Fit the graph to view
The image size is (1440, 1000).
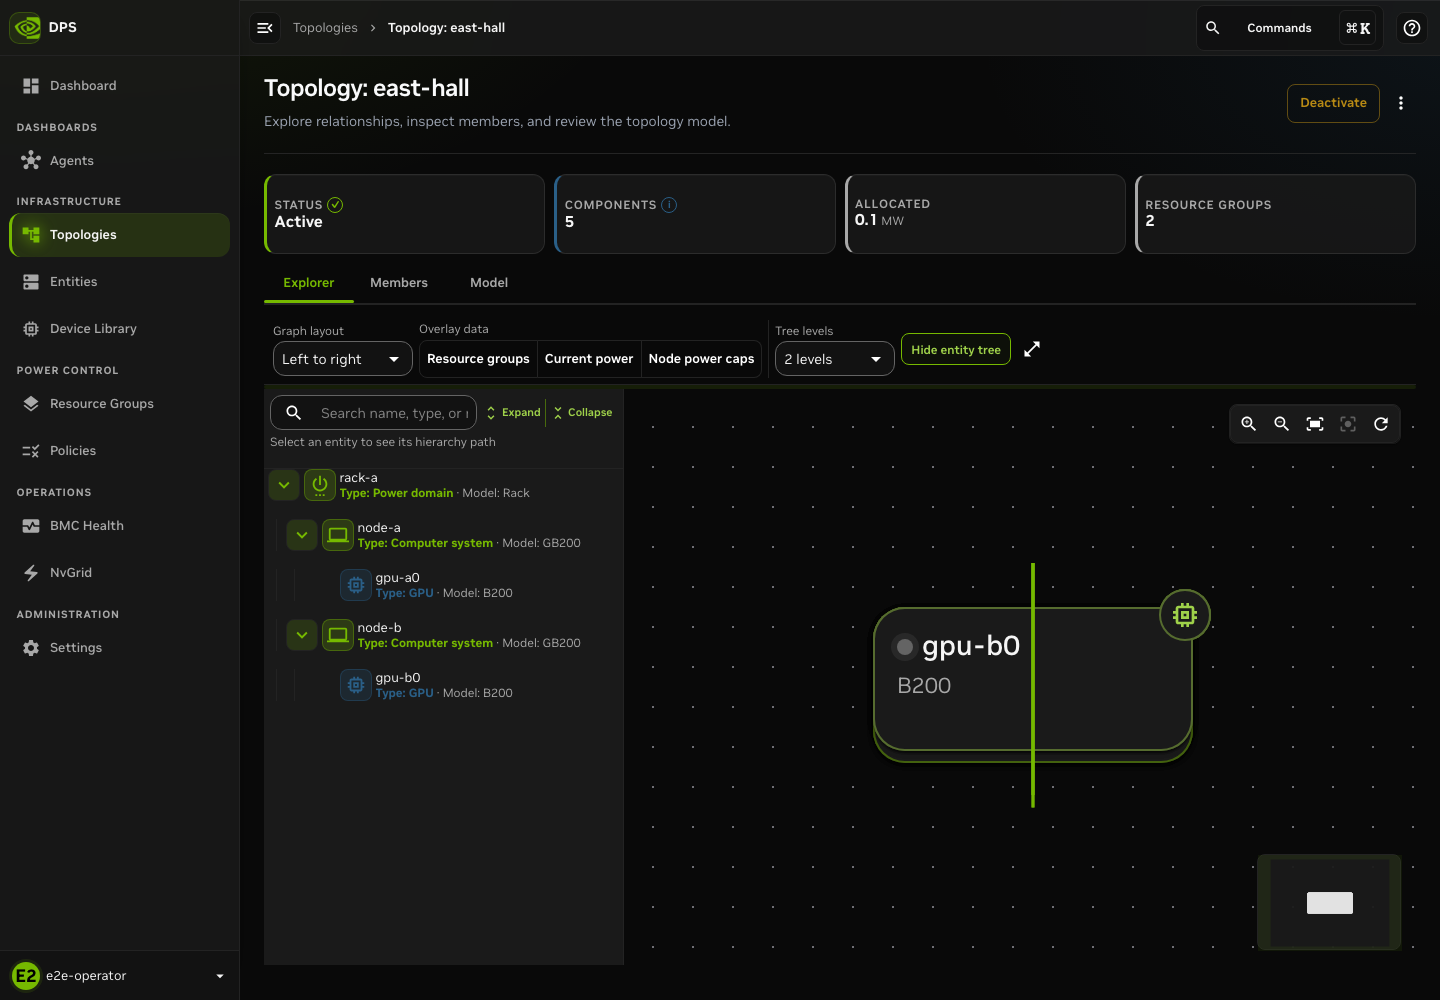(1315, 424)
